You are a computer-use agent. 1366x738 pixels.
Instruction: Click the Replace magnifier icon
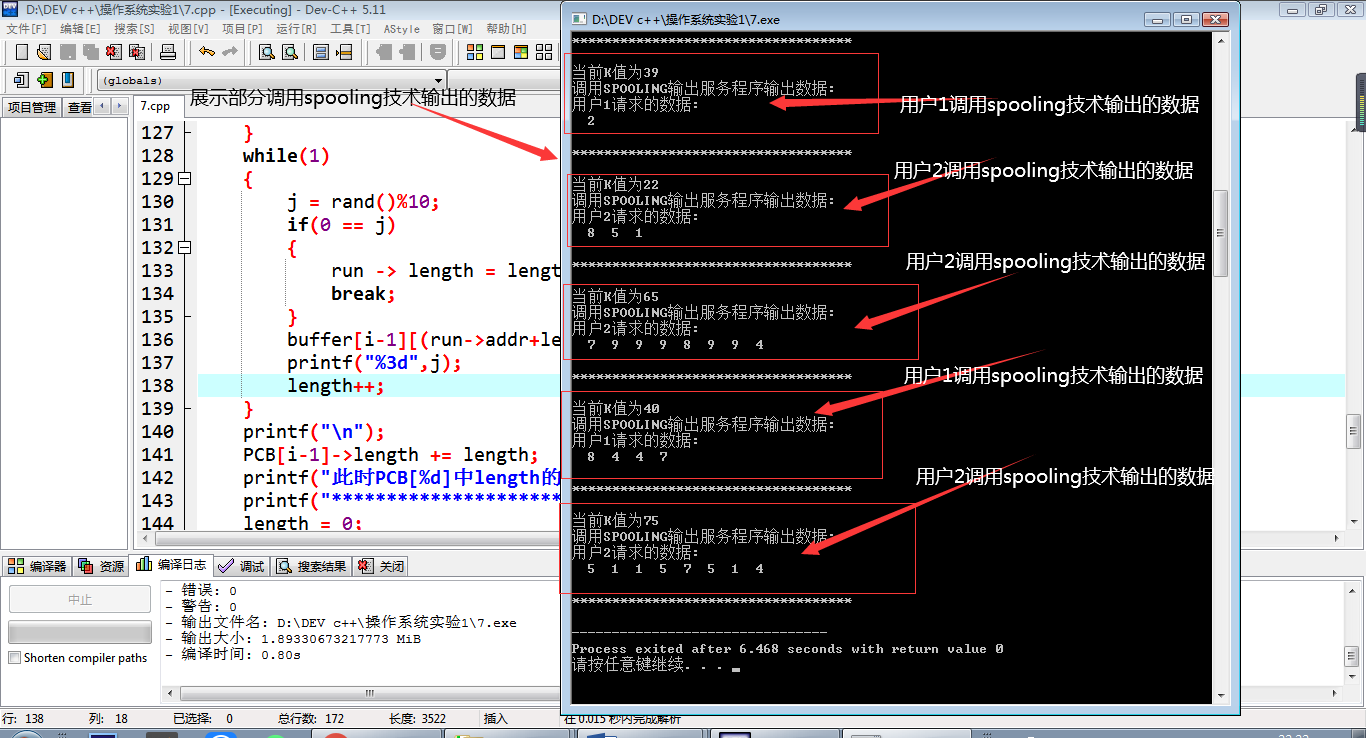[290, 52]
